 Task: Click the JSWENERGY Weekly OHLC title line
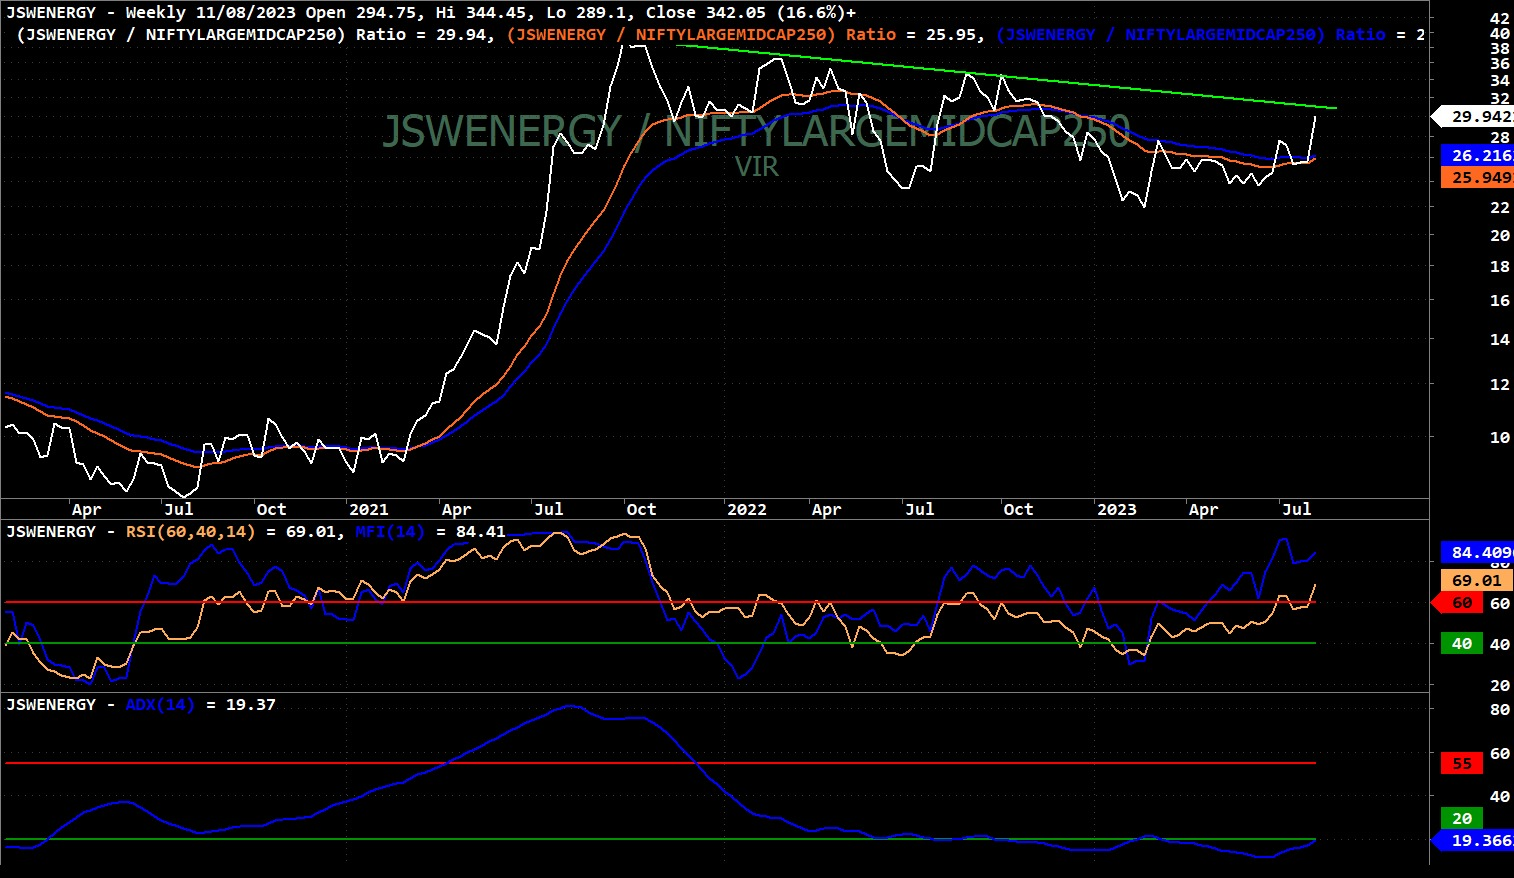point(431,13)
